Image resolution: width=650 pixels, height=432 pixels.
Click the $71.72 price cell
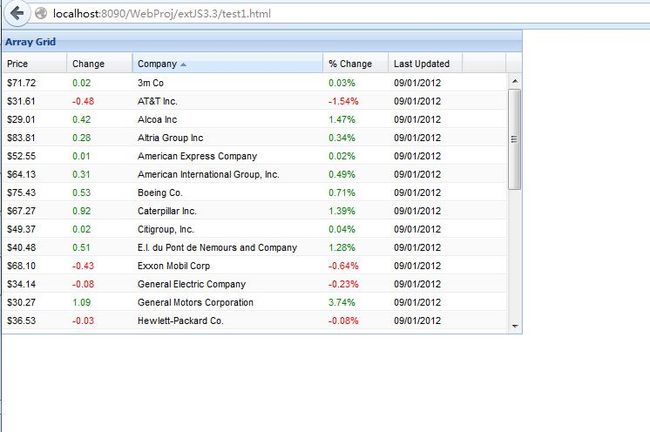22,83
